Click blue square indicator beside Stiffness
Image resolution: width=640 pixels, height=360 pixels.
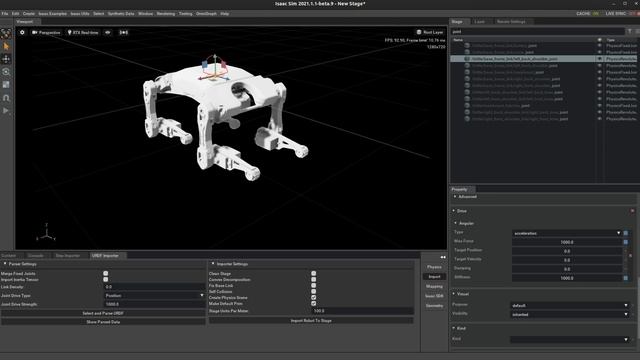pos(626,278)
